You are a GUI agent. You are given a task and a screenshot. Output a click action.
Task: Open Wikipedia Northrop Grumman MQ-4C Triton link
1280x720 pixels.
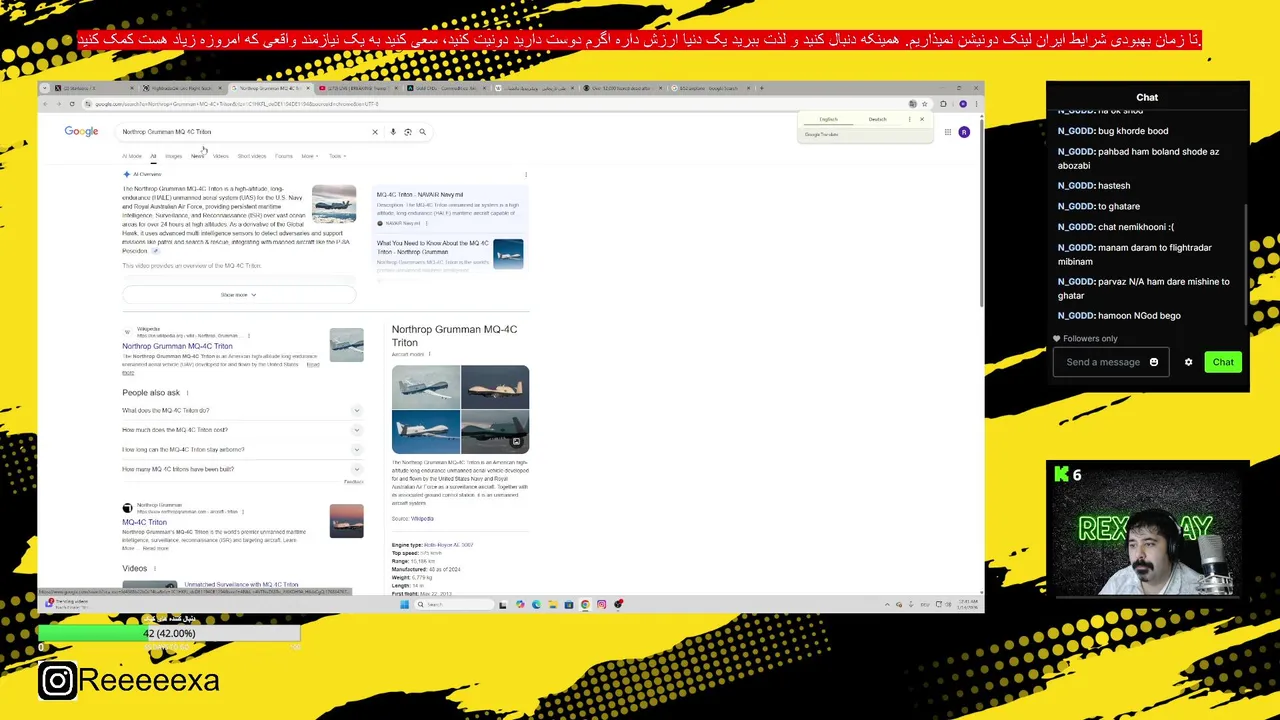[177, 346]
